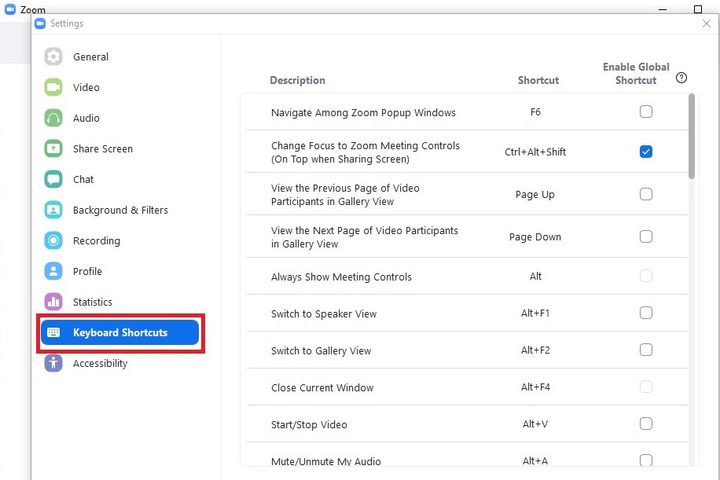Enable global shortcut for Switch to Speaker View
Viewport: 720px width, 480px height.
coord(646,313)
